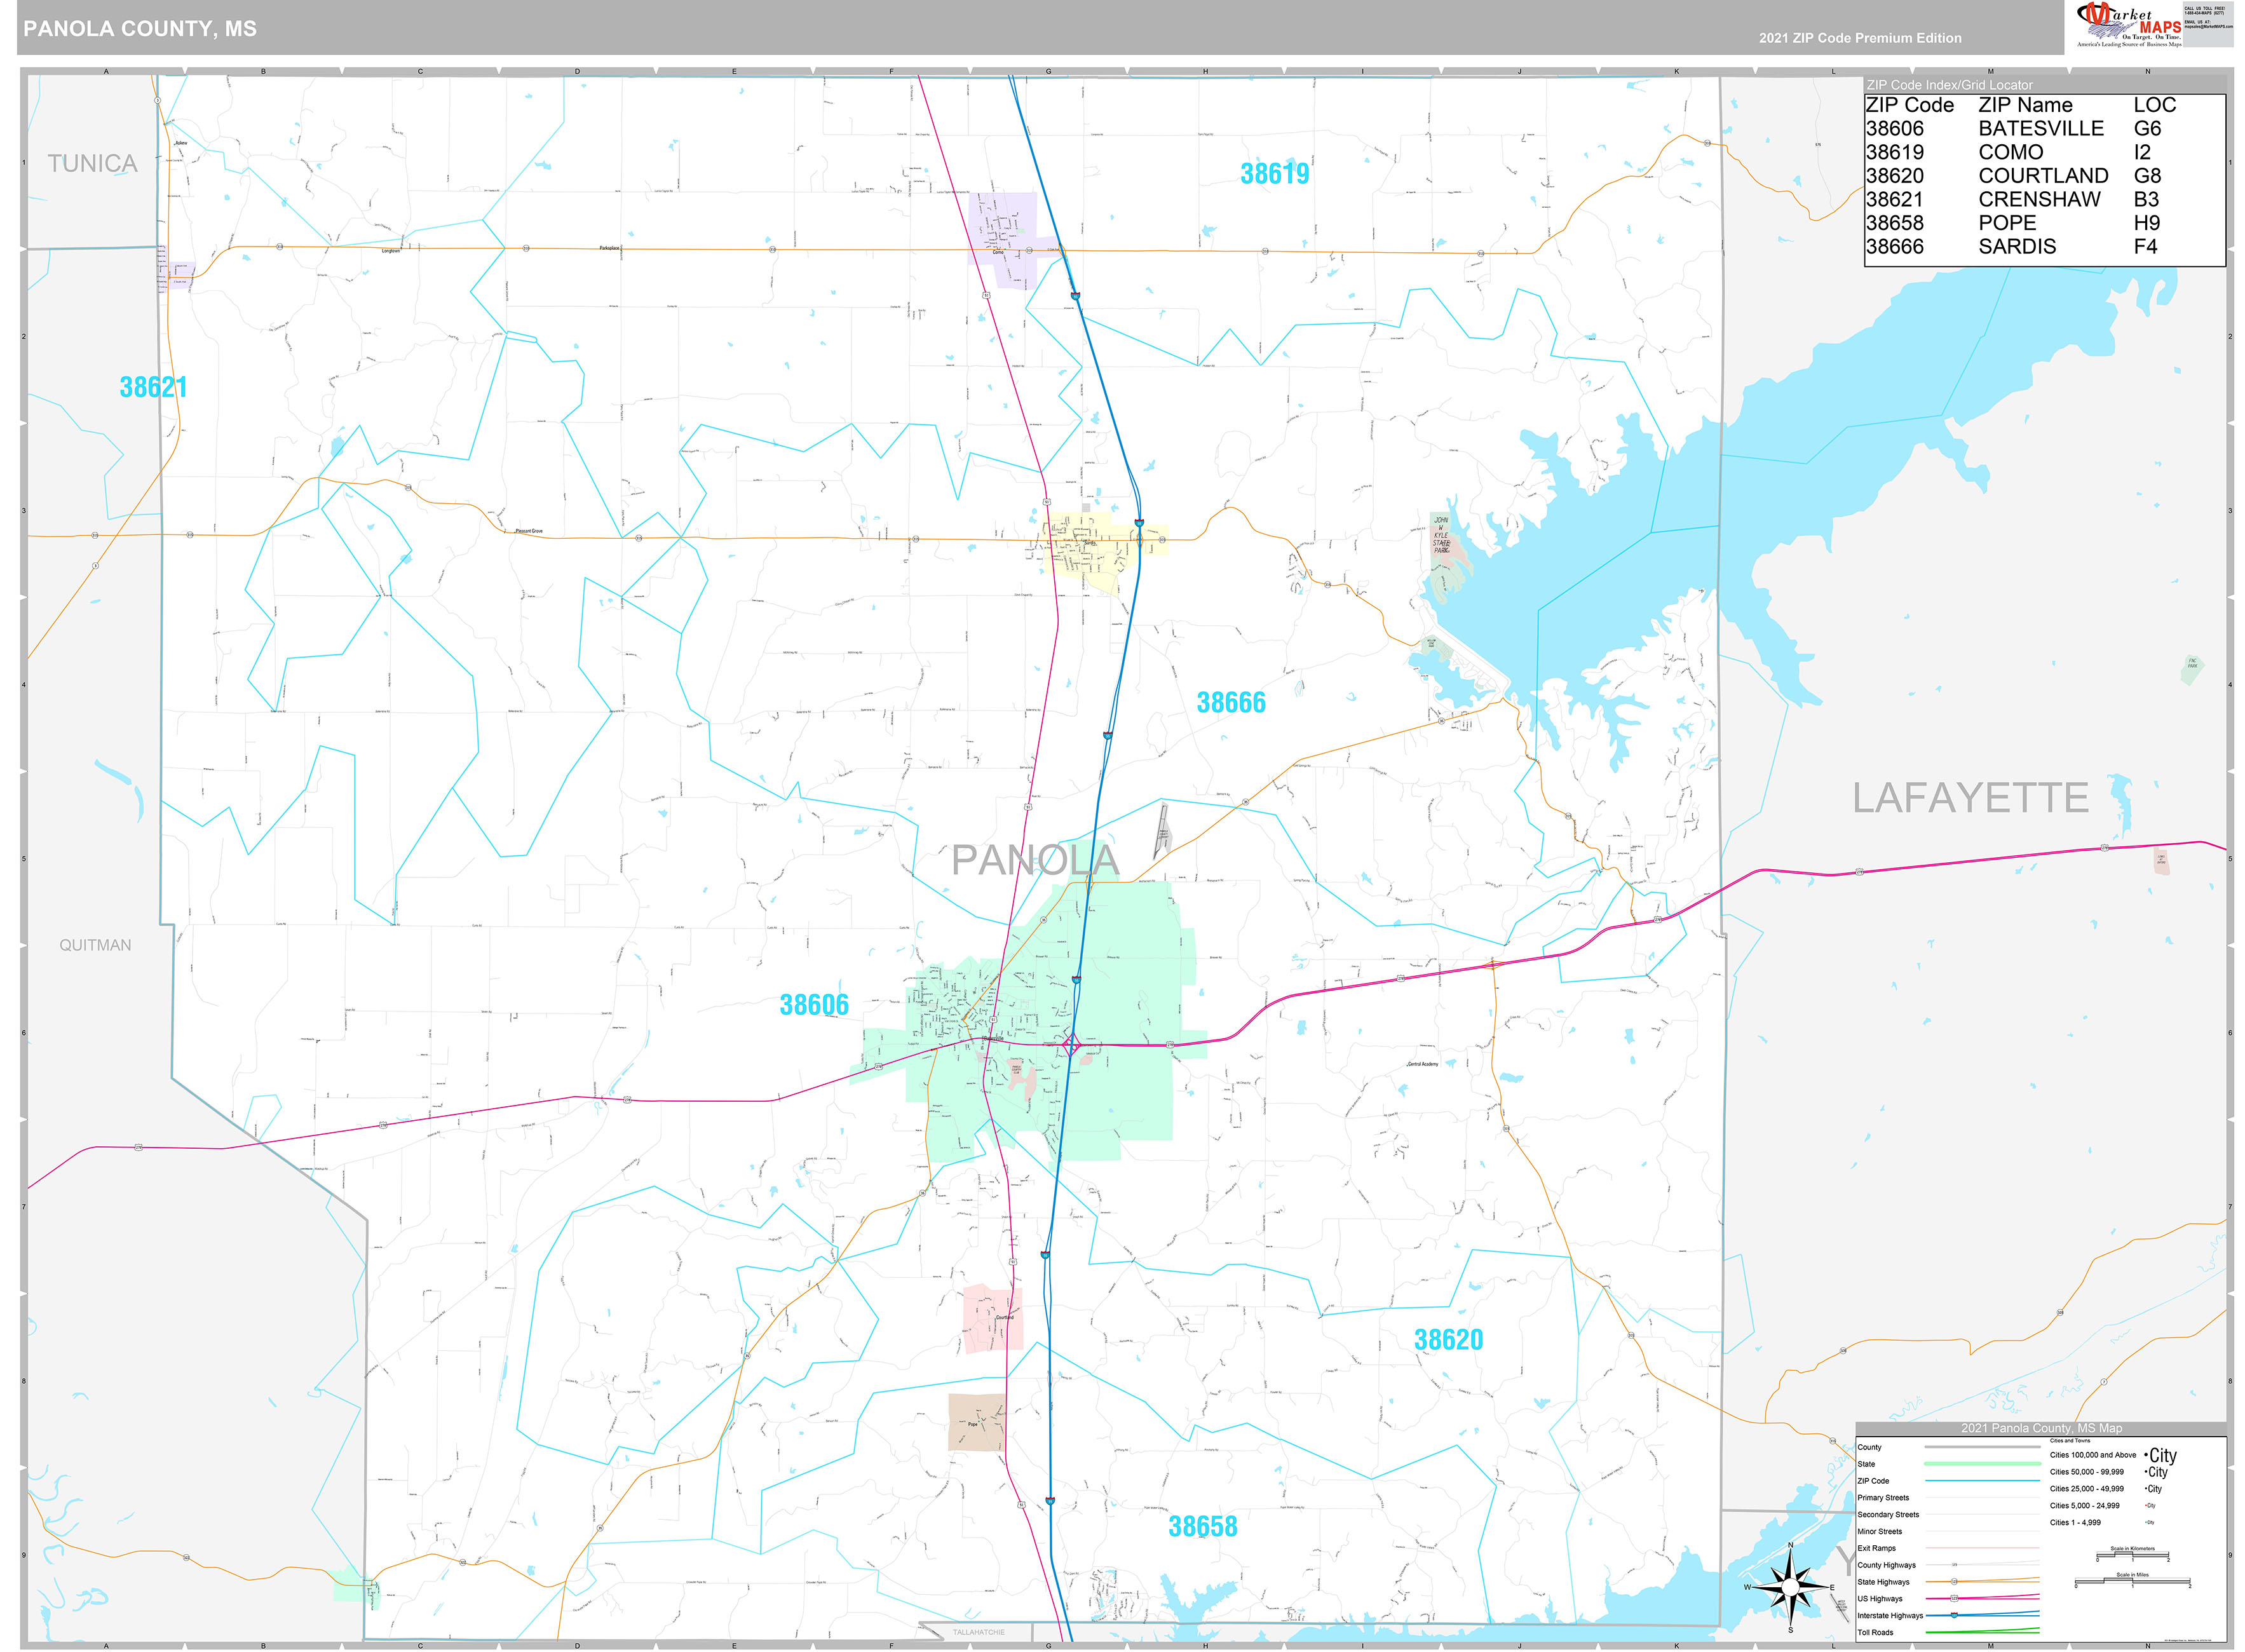Click the 38658 ZIP label on the map
The width and height of the screenshot is (2245, 1652).
pos(1203,1527)
